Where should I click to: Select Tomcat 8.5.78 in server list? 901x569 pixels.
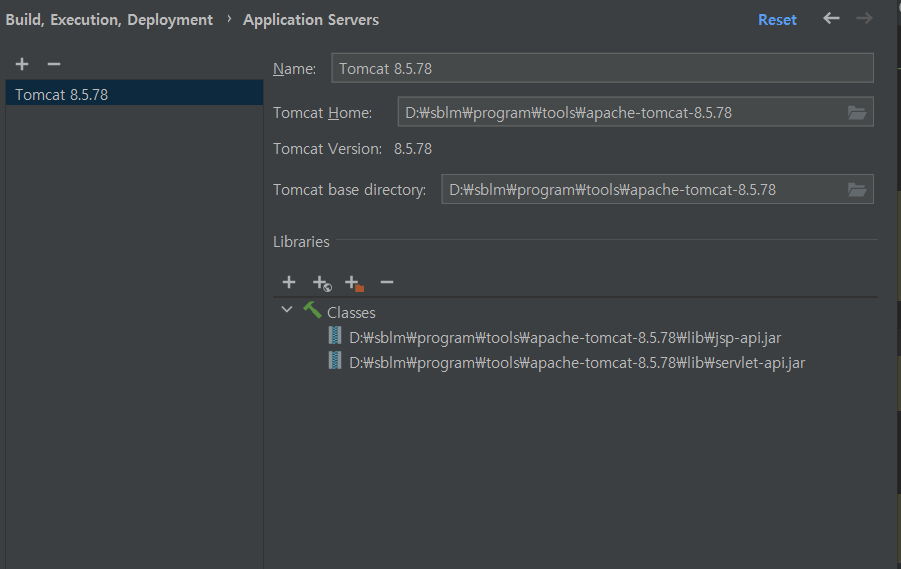click(134, 94)
